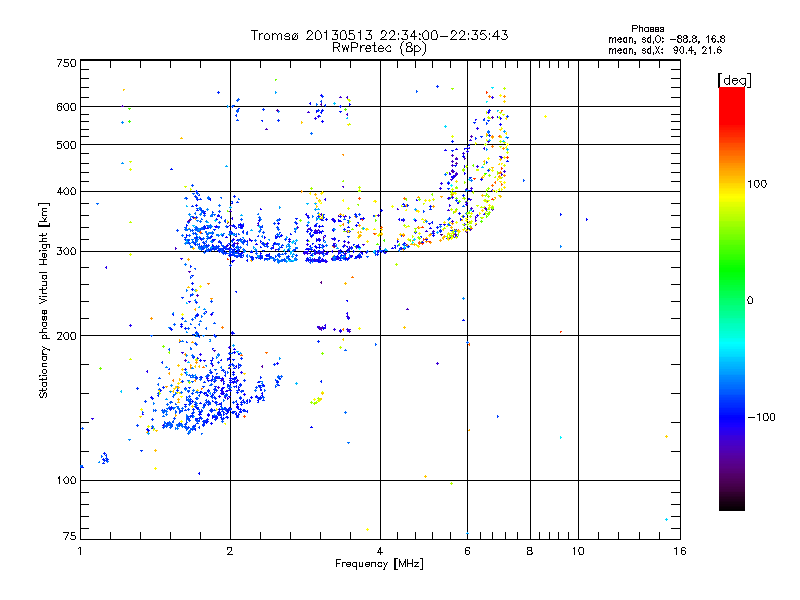The image size is (800, 600).
Task: Click the height axis tick "200"
Action: click(x=66, y=336)
